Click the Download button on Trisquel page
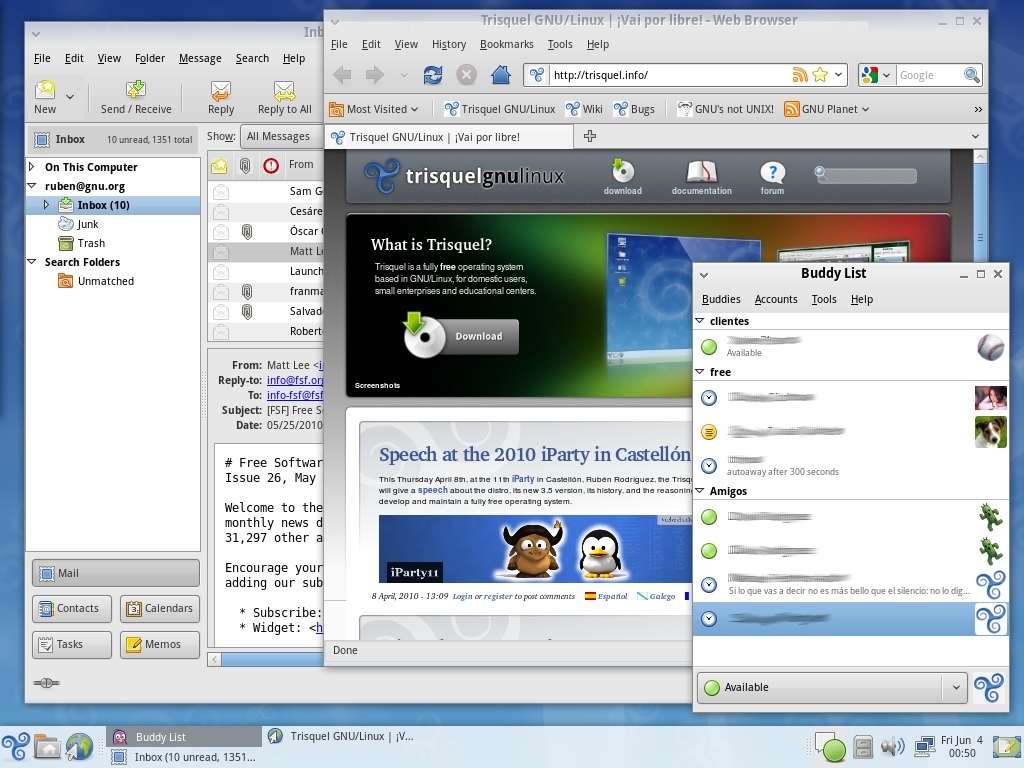Screen dimensions: 1024x768 pos(462,336)
